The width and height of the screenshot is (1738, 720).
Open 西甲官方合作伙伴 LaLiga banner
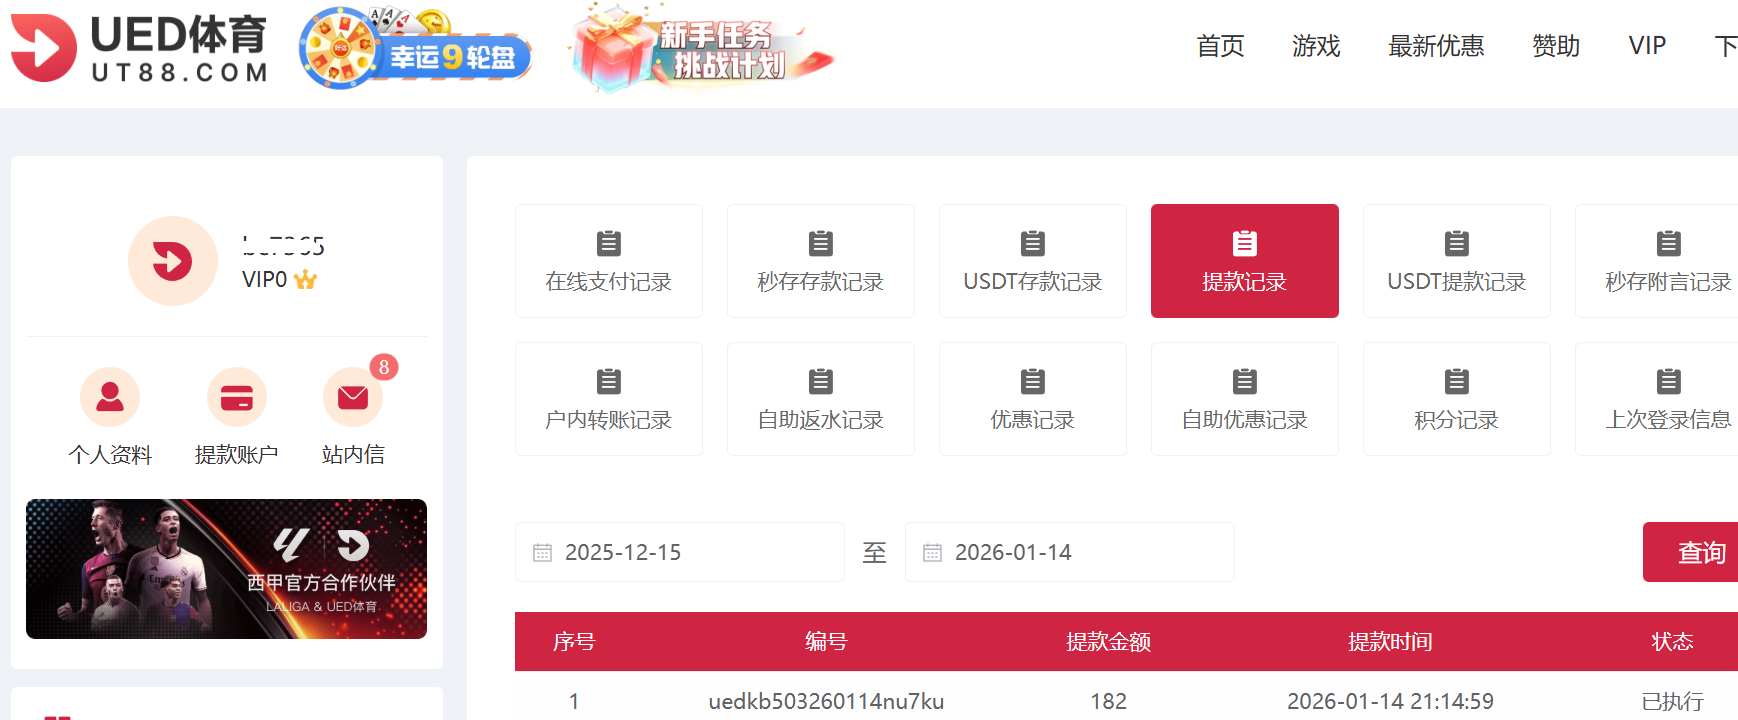(226, 569)
